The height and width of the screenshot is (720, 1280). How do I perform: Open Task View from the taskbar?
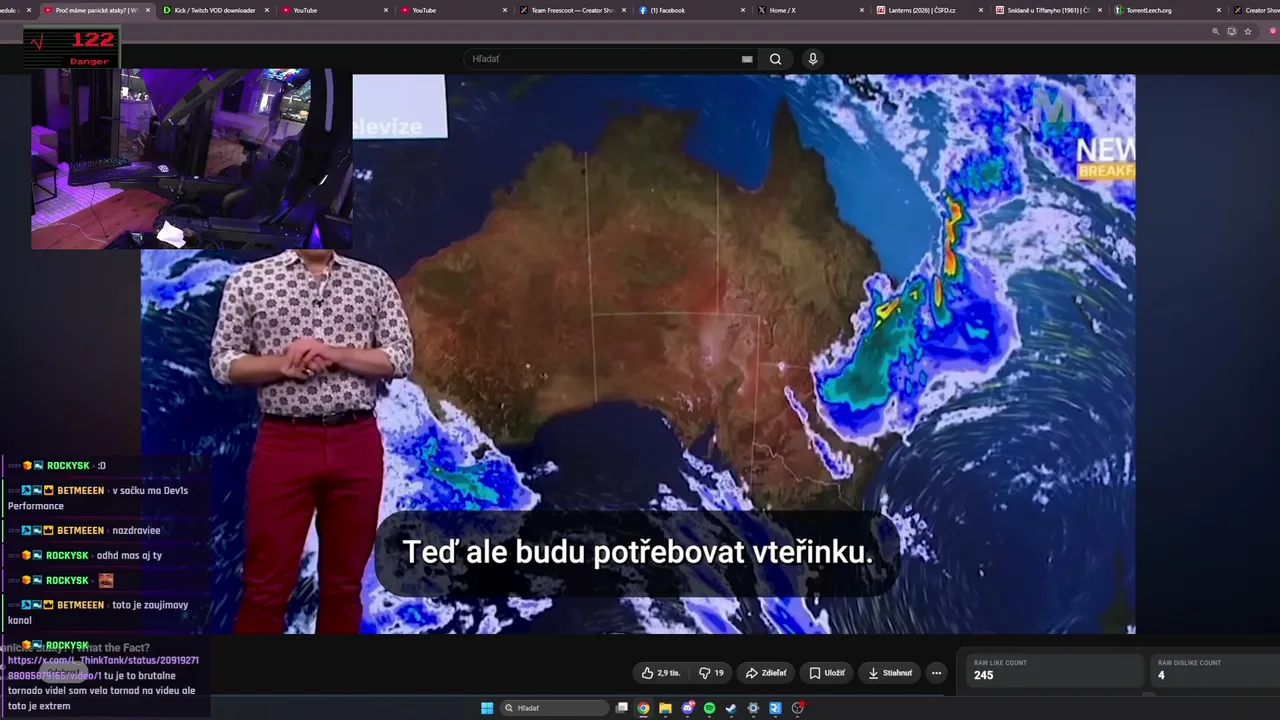(622, 708)
